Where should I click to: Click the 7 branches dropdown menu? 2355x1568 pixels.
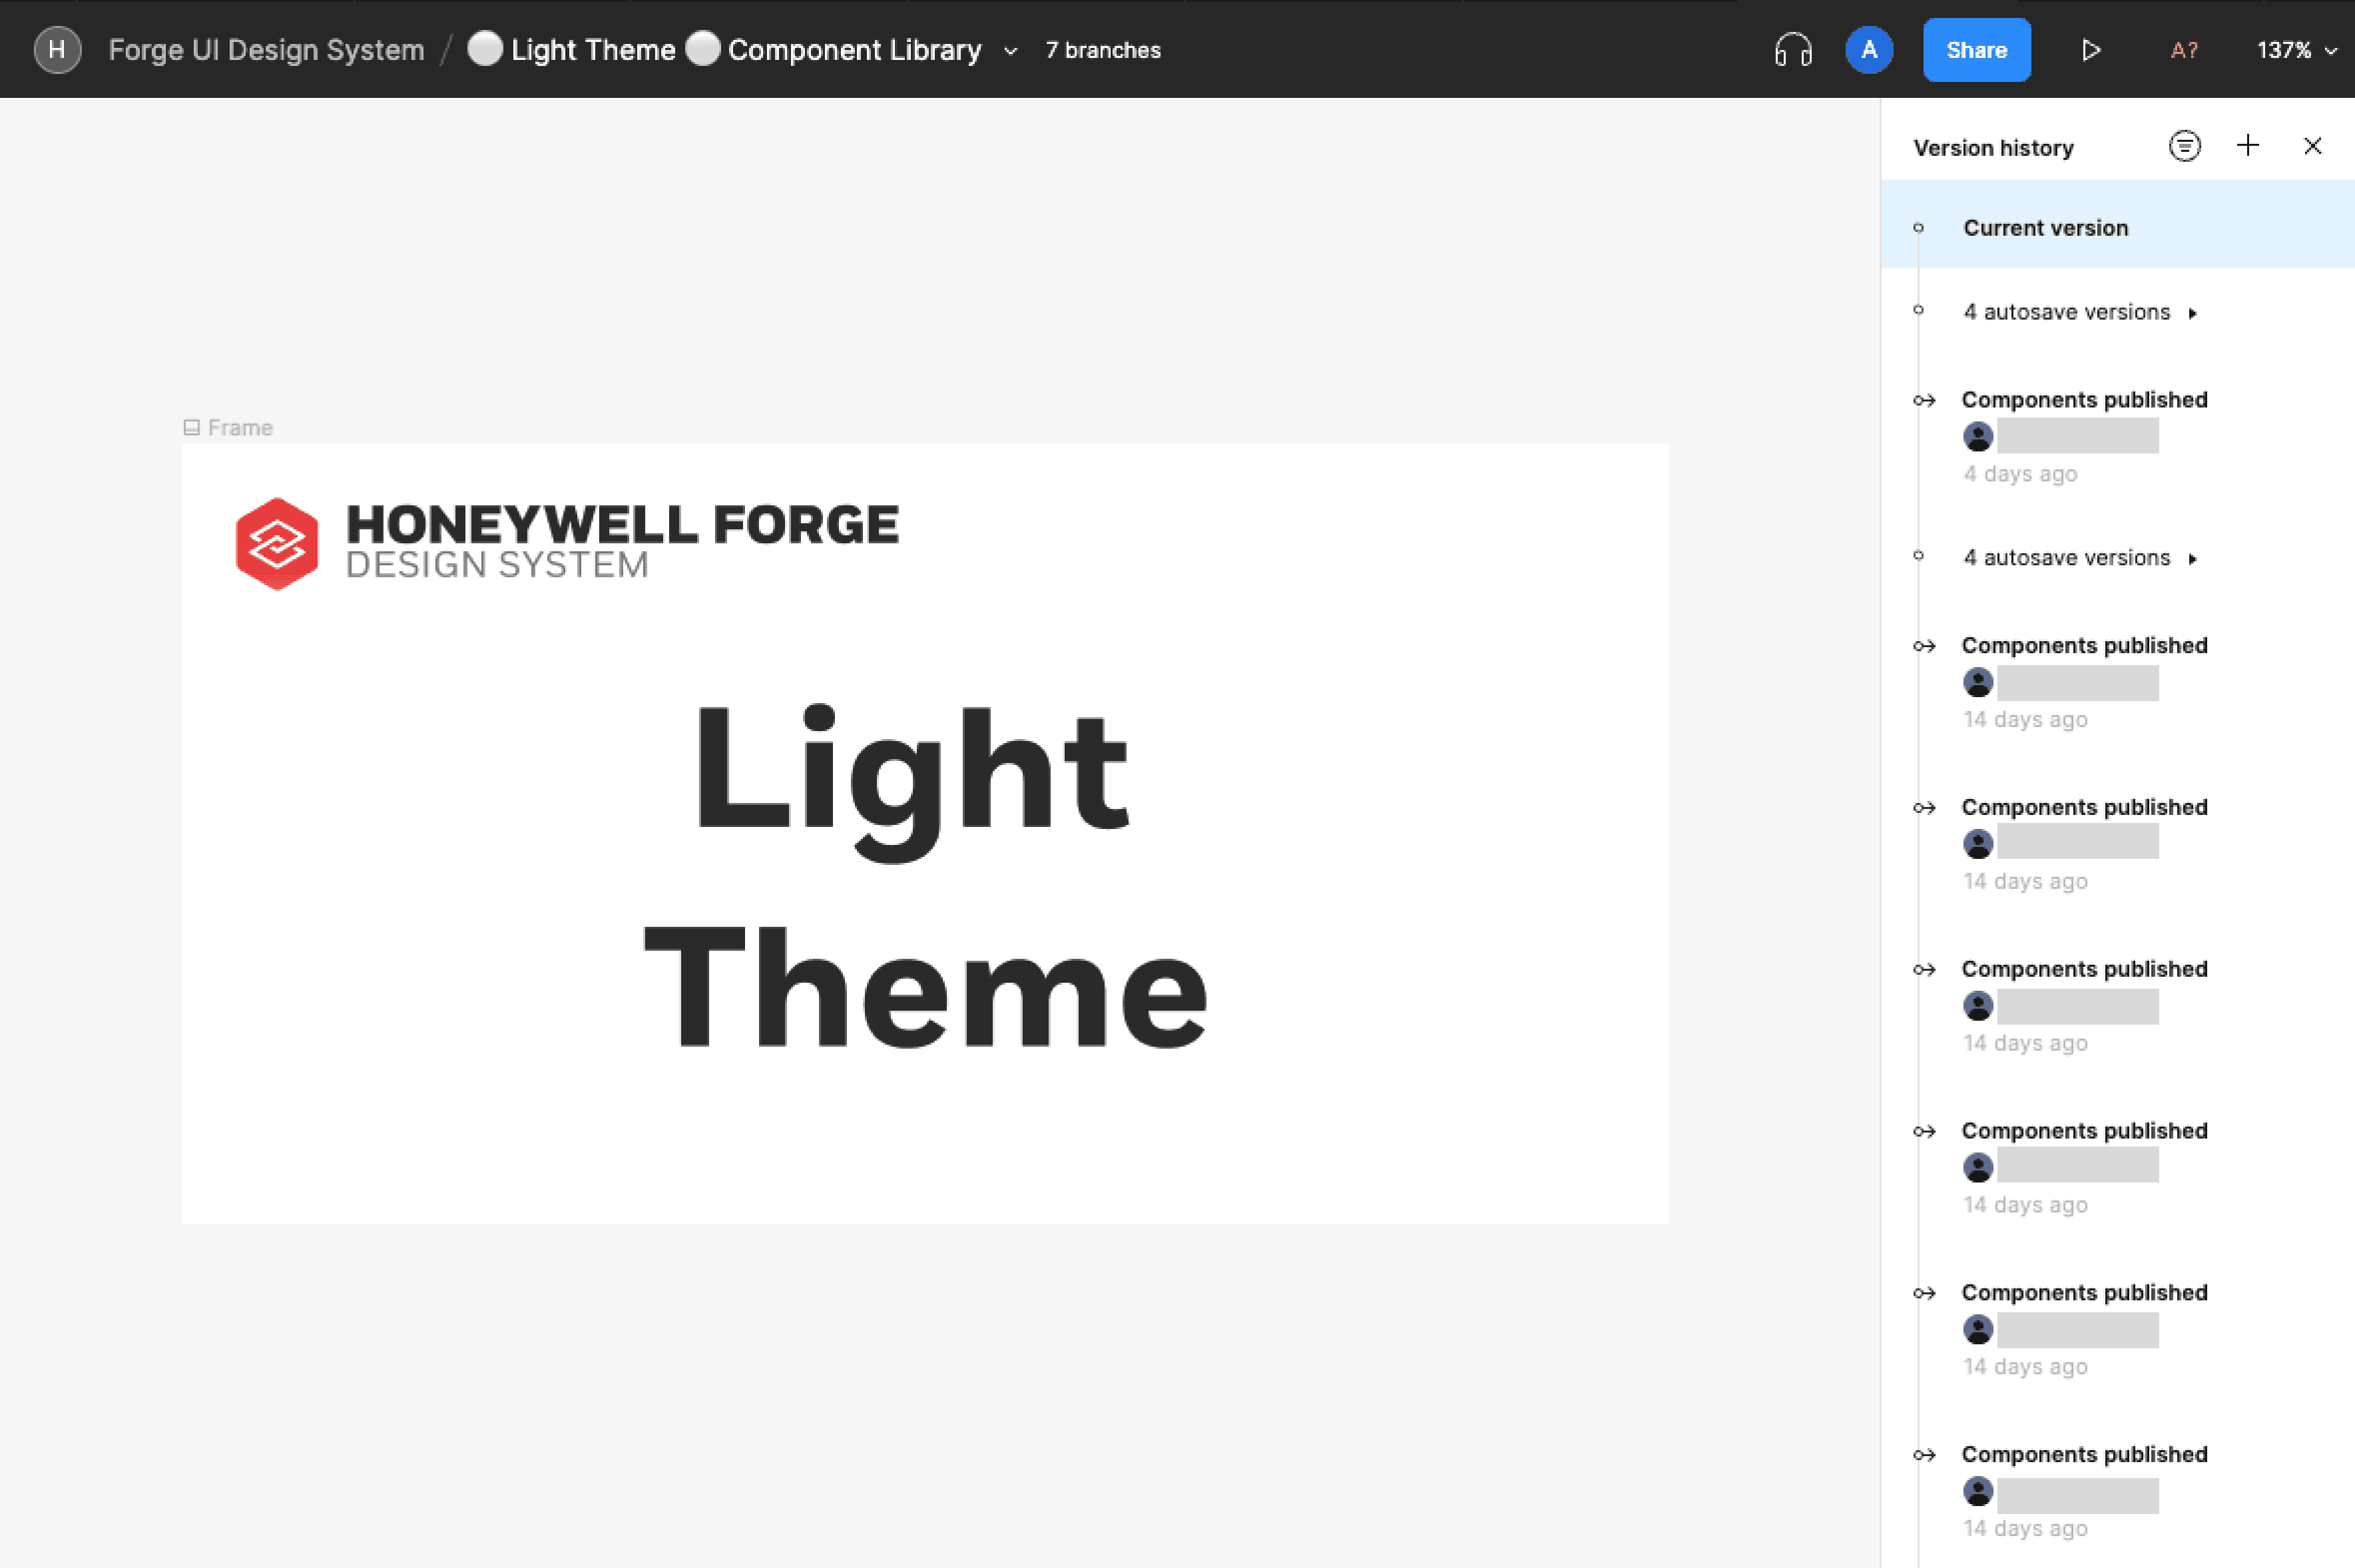(x=1104, y=49)
